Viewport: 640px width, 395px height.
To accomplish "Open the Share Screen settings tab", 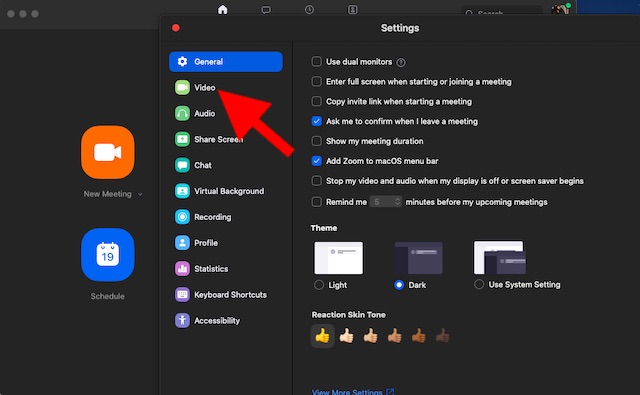I will click(x=226, y=139).
